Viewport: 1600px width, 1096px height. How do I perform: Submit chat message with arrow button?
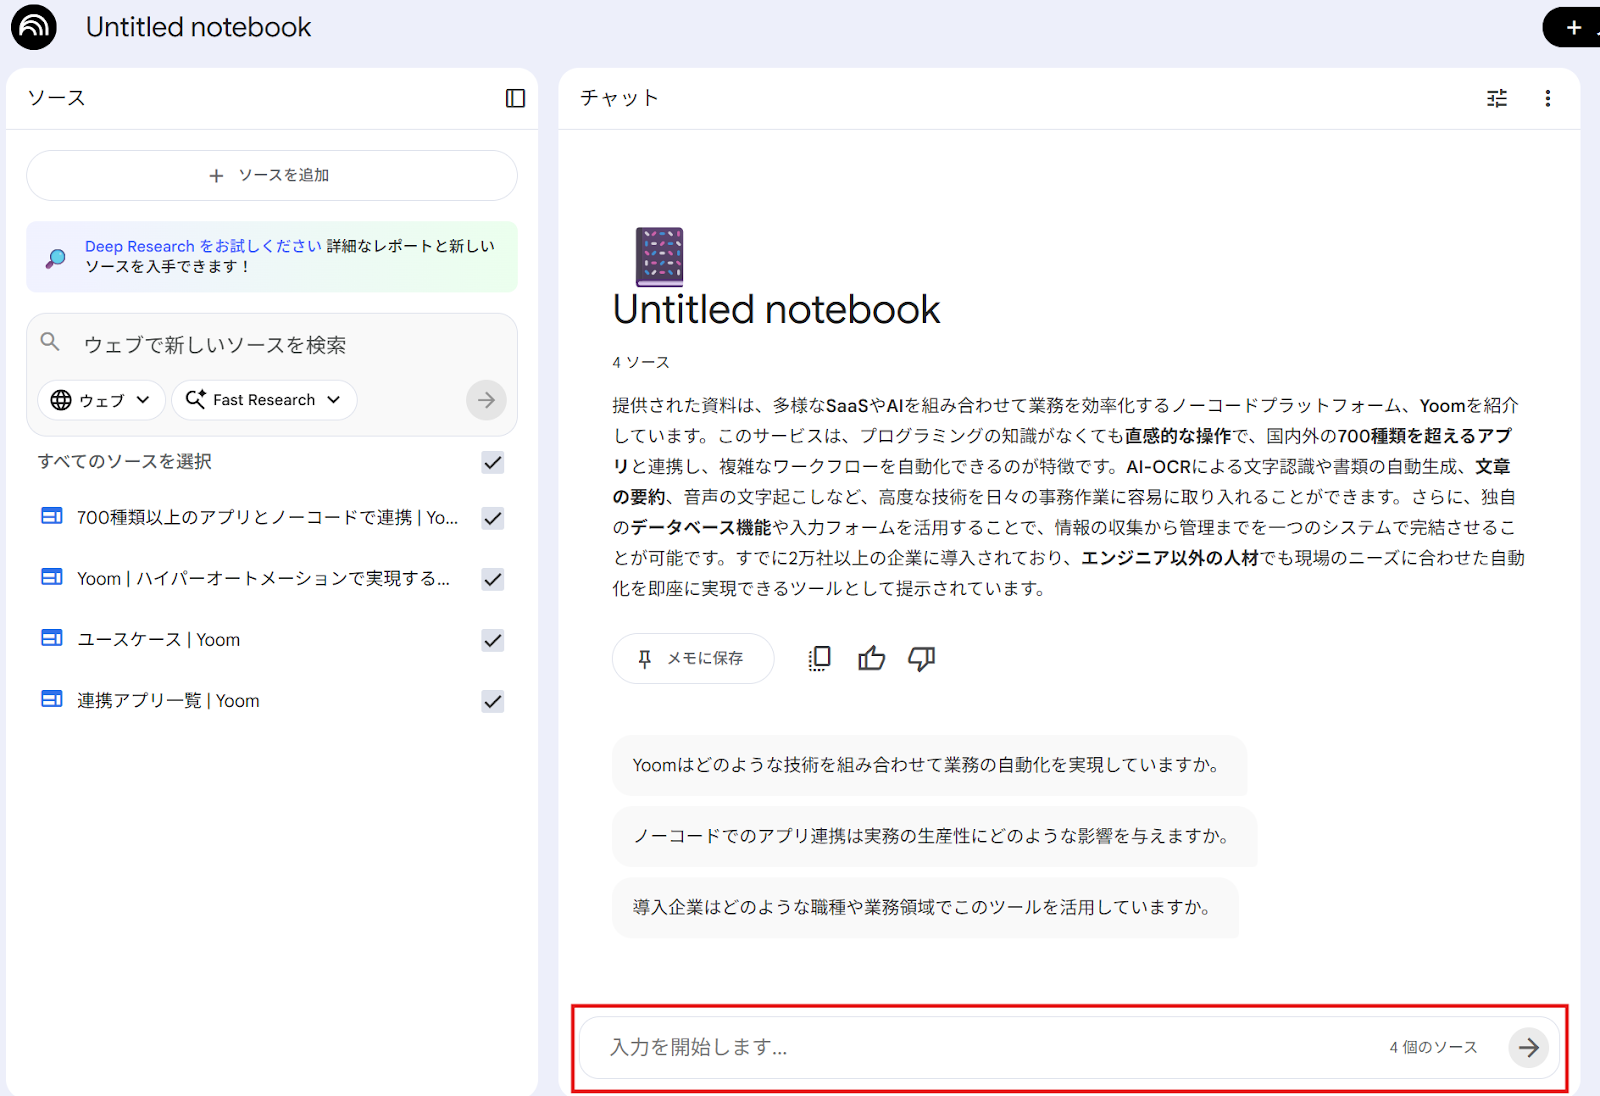click(x=1528, y=1048)
